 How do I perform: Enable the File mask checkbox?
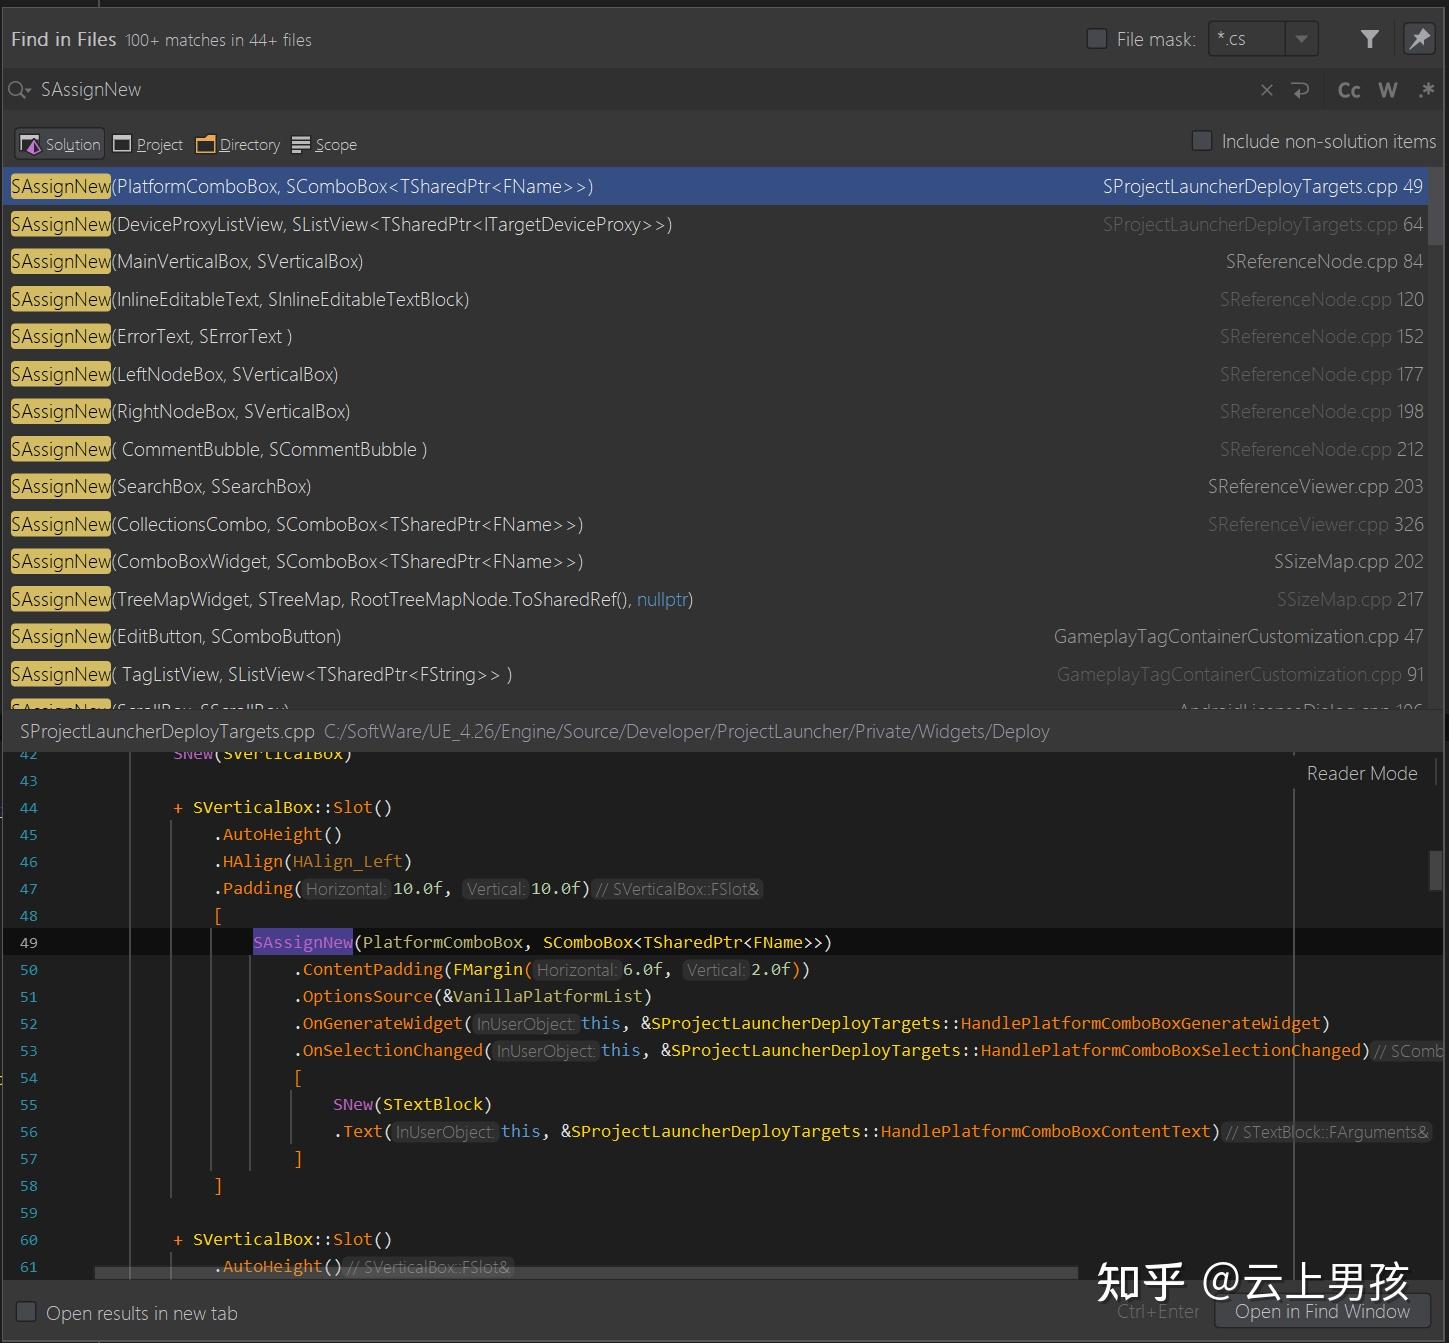(x=1097, y=39)
